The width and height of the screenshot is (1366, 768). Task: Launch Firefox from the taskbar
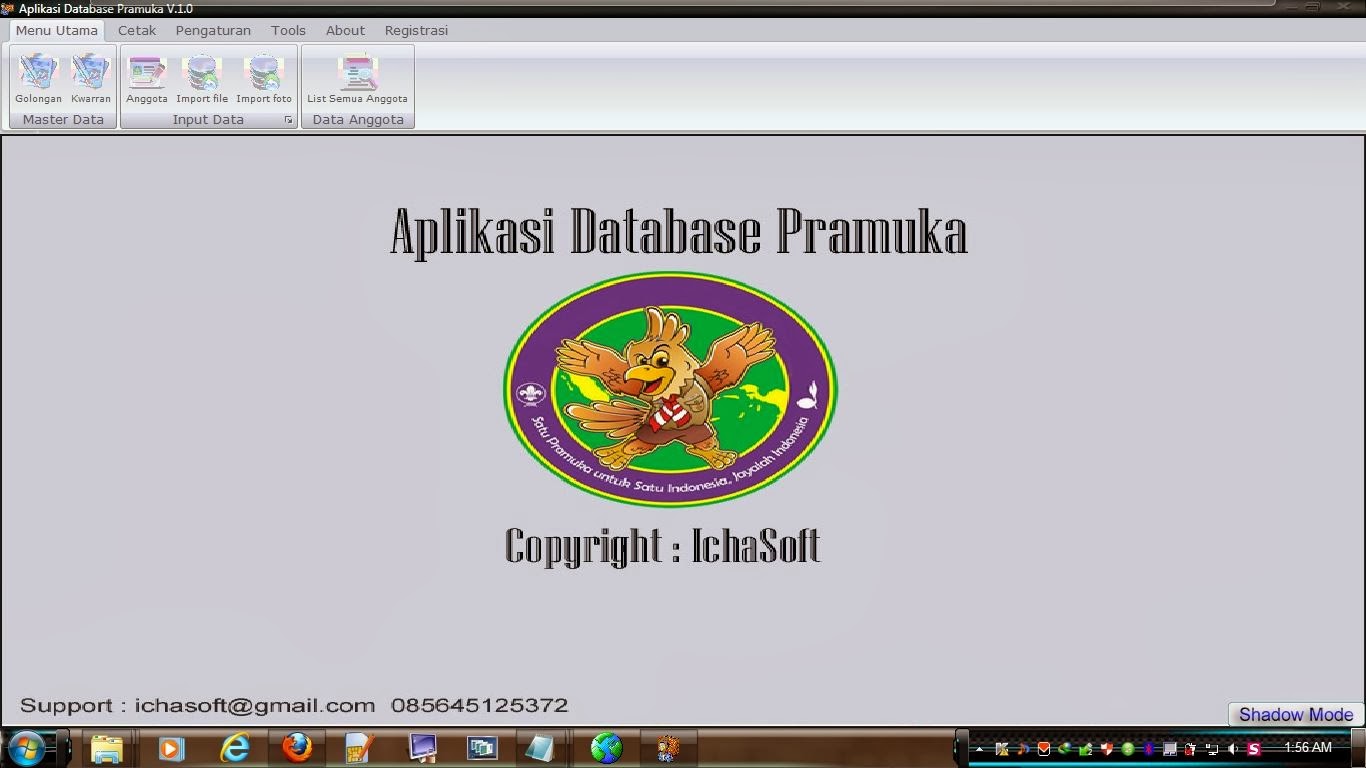pyautogui.click(x=297, y=748)
